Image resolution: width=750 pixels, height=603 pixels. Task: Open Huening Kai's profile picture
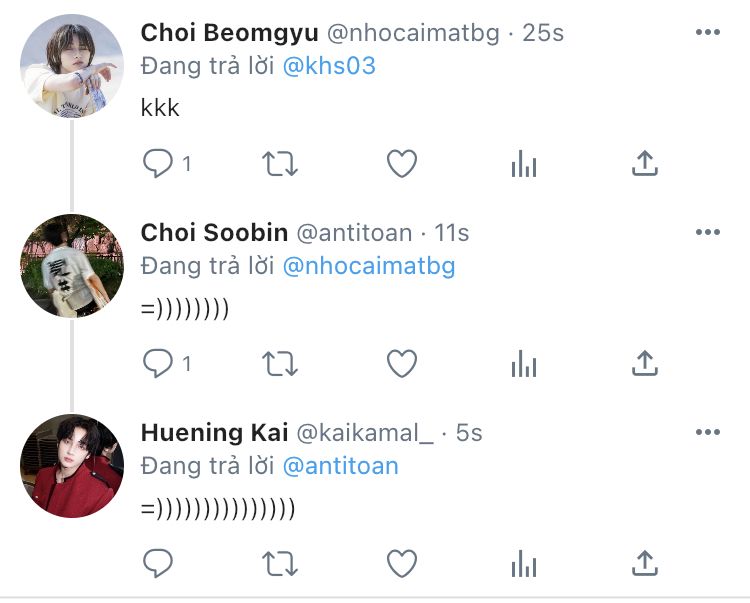click(x=72, y=466)
